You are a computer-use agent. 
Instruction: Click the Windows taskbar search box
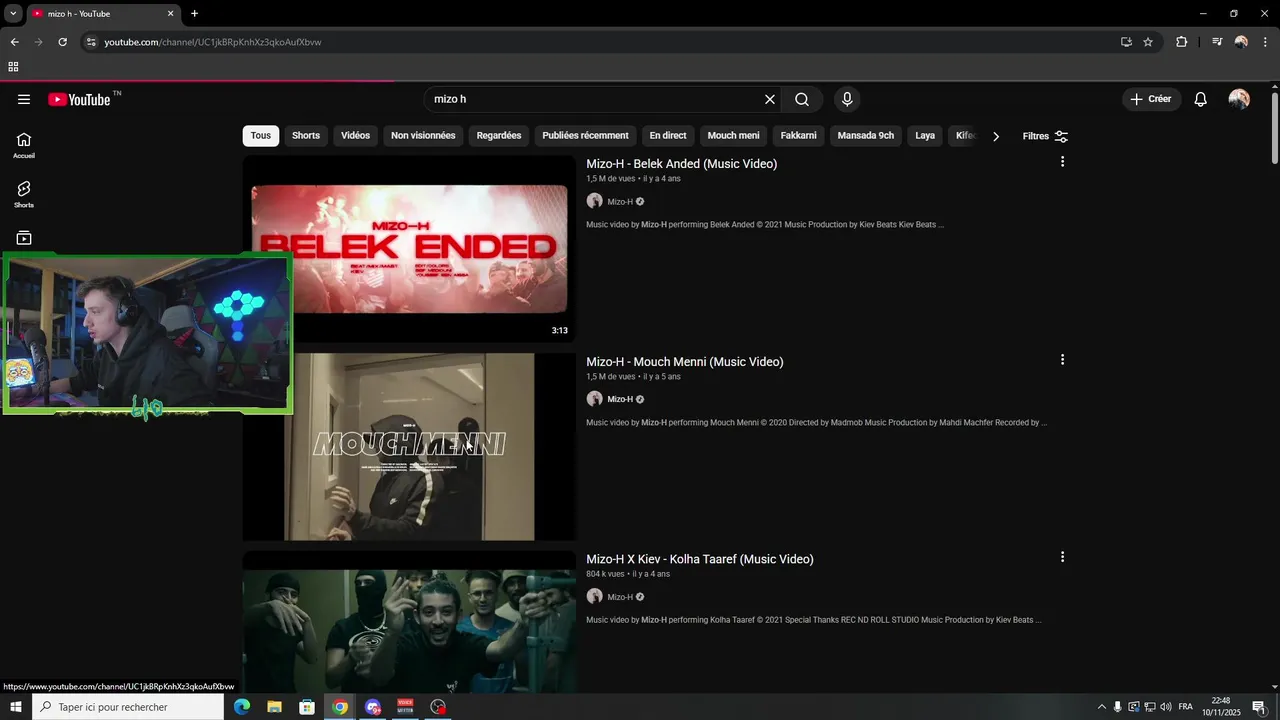(x=128, y=707)
